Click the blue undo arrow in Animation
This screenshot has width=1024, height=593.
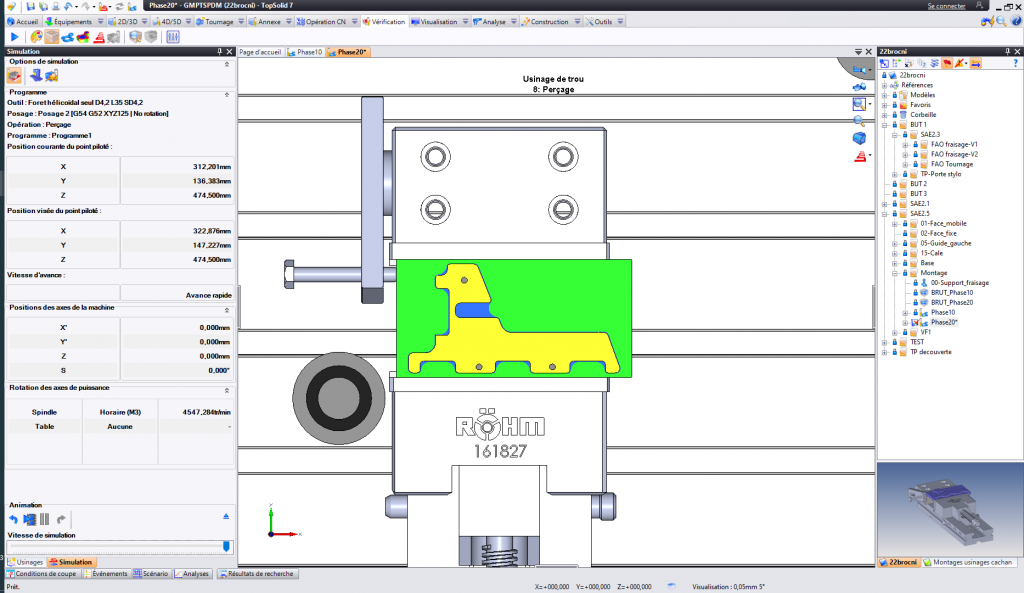[14, 519]
